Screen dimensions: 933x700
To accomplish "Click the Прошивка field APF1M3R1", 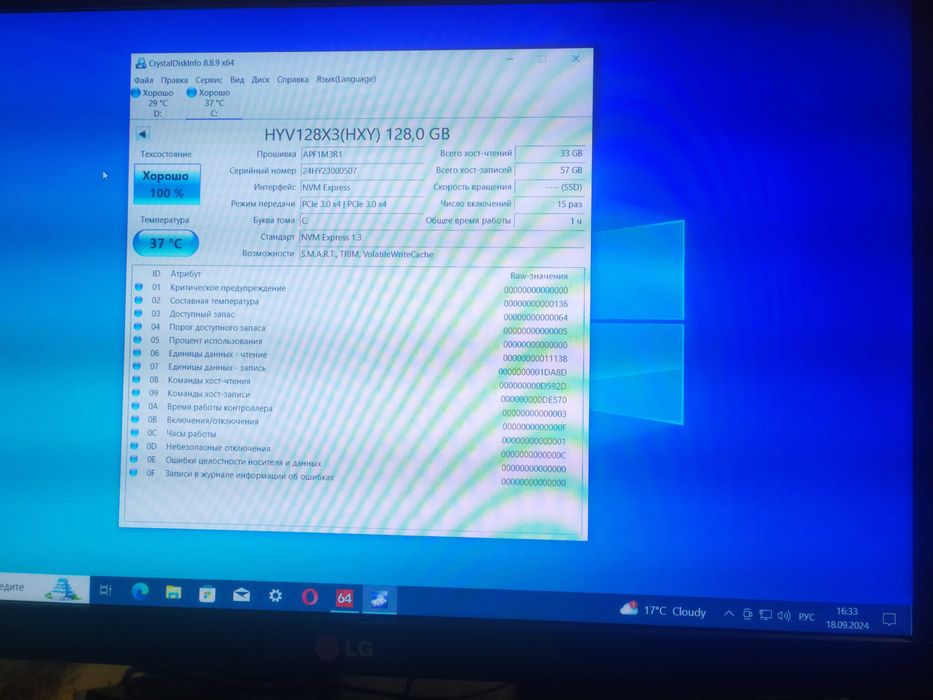I will 361,154.
